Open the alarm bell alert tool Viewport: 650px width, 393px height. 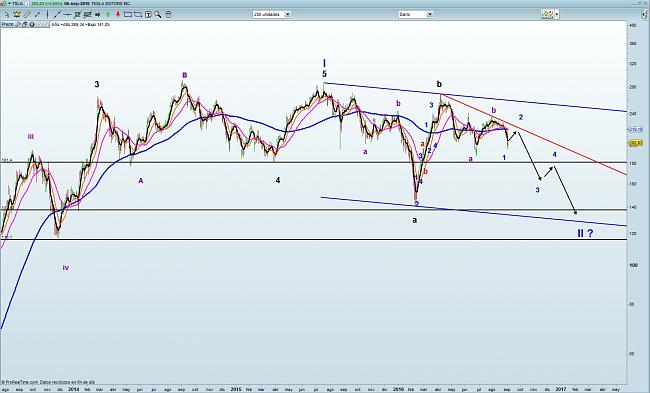tap(17, 15)
